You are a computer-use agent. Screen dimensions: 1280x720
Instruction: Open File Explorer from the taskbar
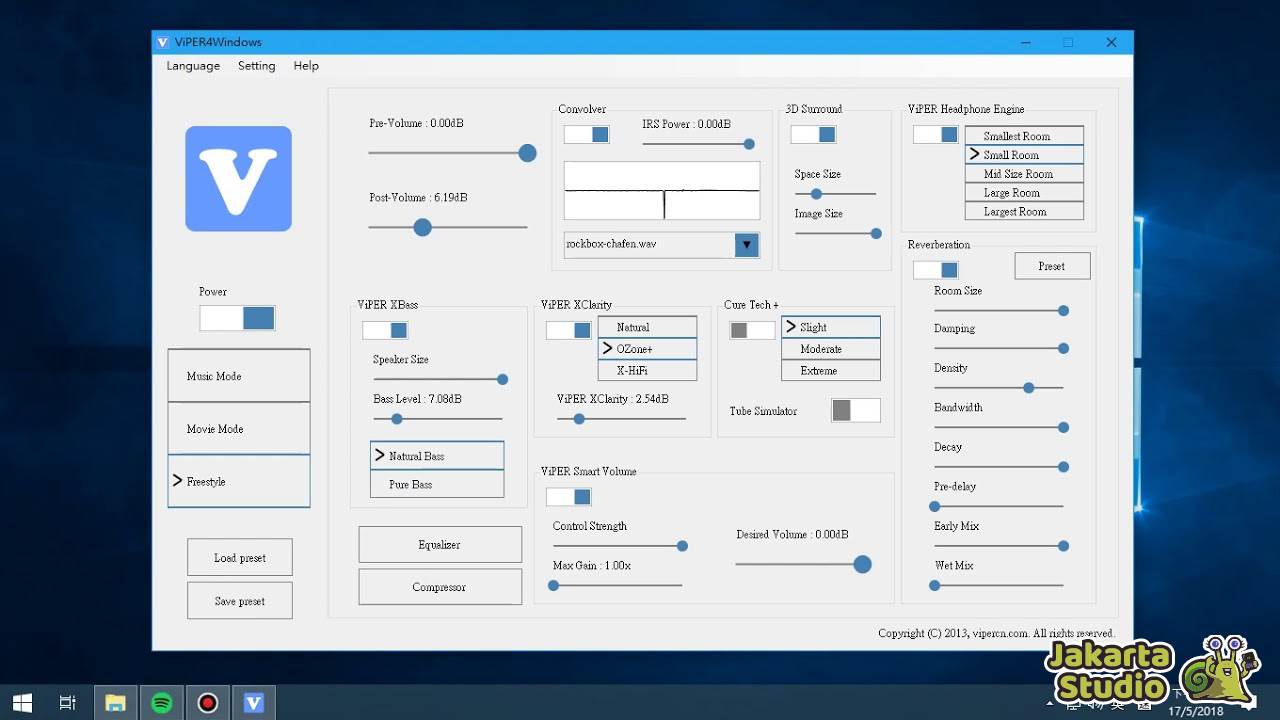coord(115,702)
